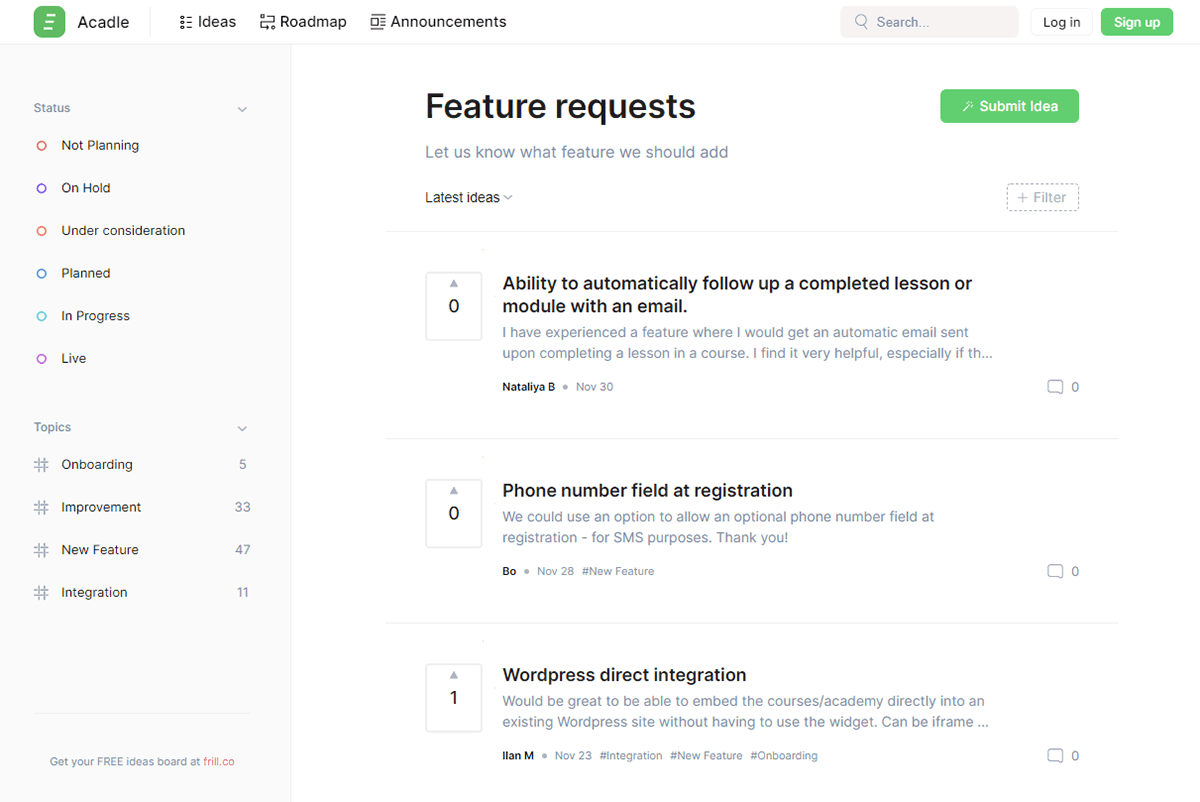This screenshot has height=802, width=1200.
Task: Open the Latest ideas sort dropdown
Action: click(469, 198)
